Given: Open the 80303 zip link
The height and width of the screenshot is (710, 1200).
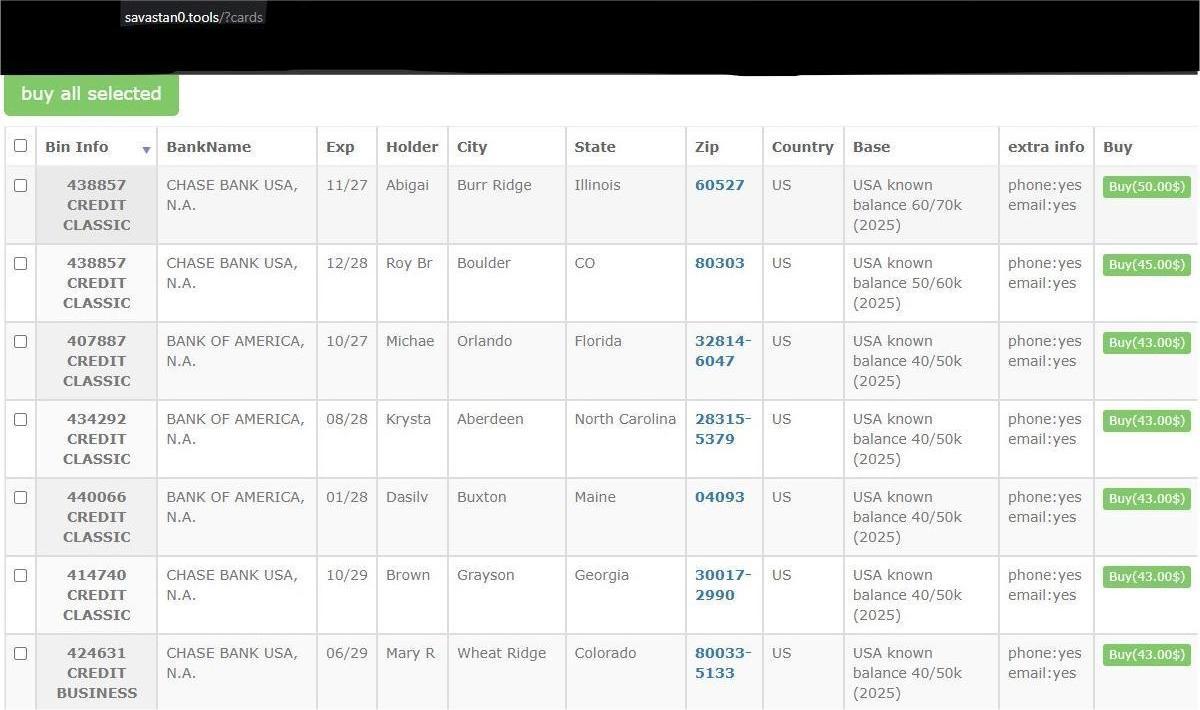Looking at the screenshot, I should [720, 263].
